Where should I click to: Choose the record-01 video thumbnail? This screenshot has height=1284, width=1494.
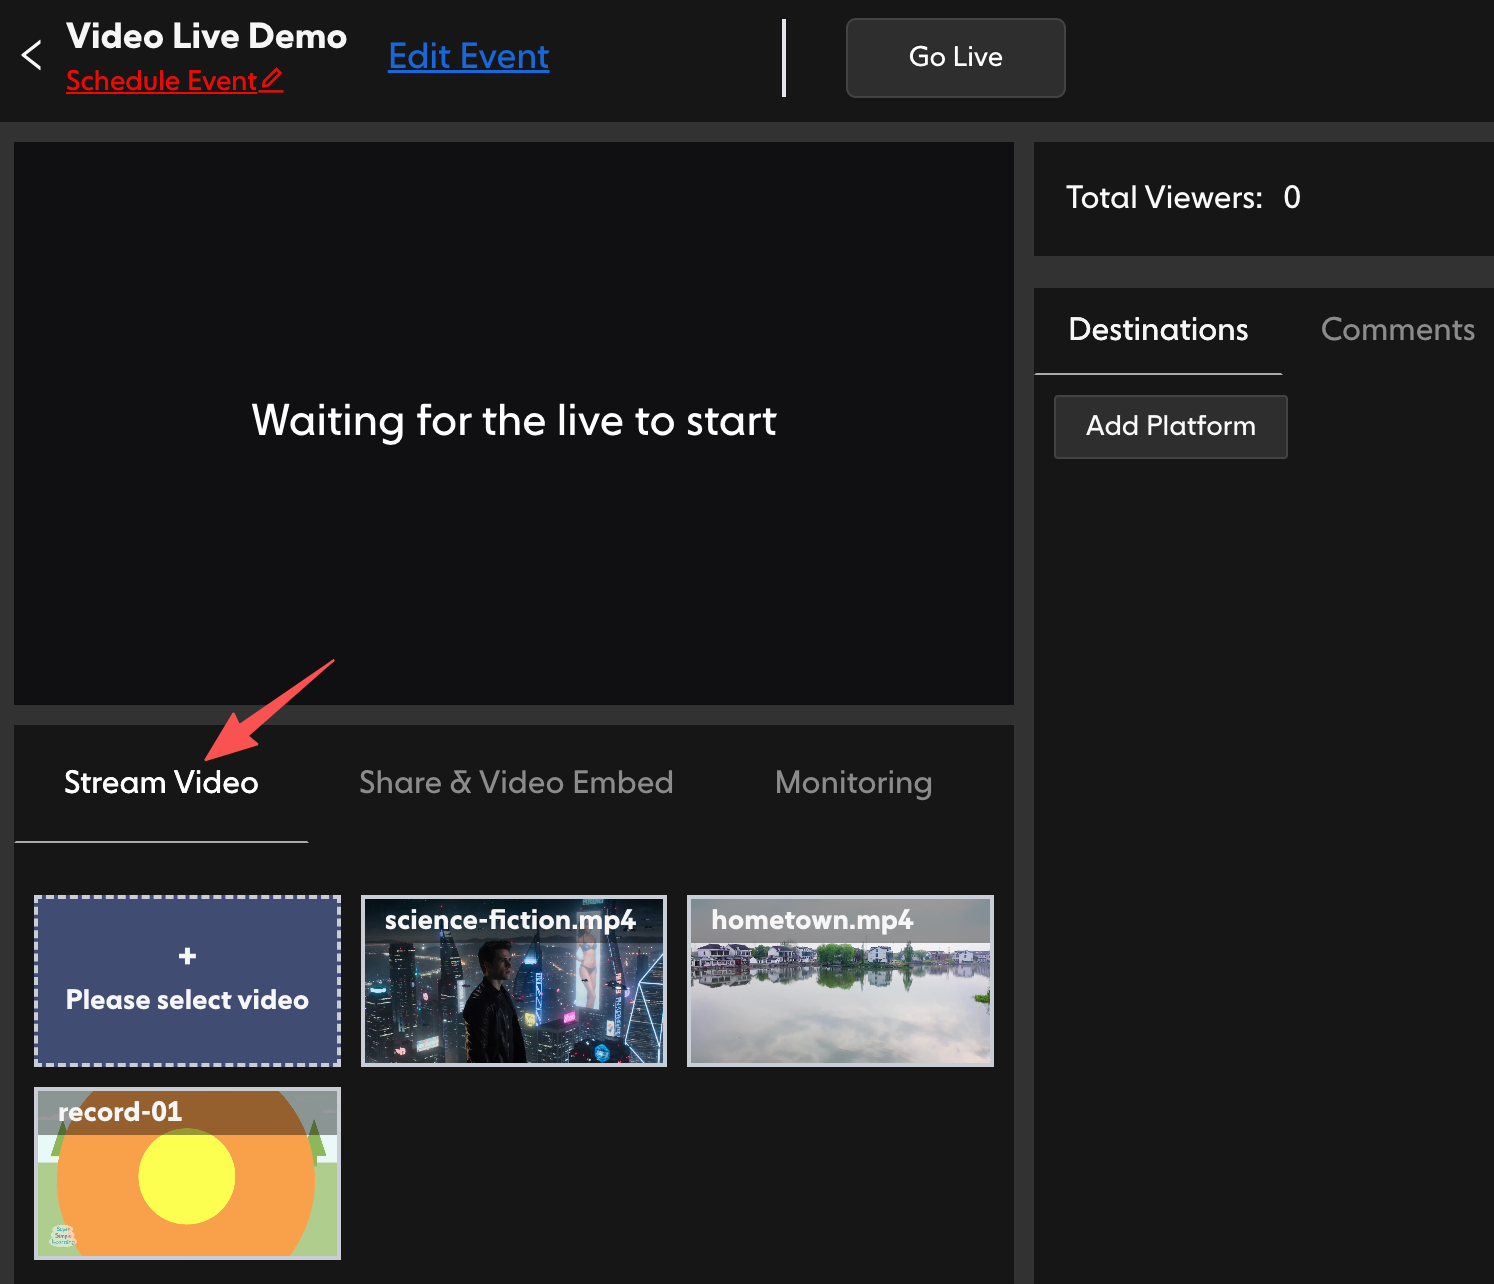(187, 1173)
